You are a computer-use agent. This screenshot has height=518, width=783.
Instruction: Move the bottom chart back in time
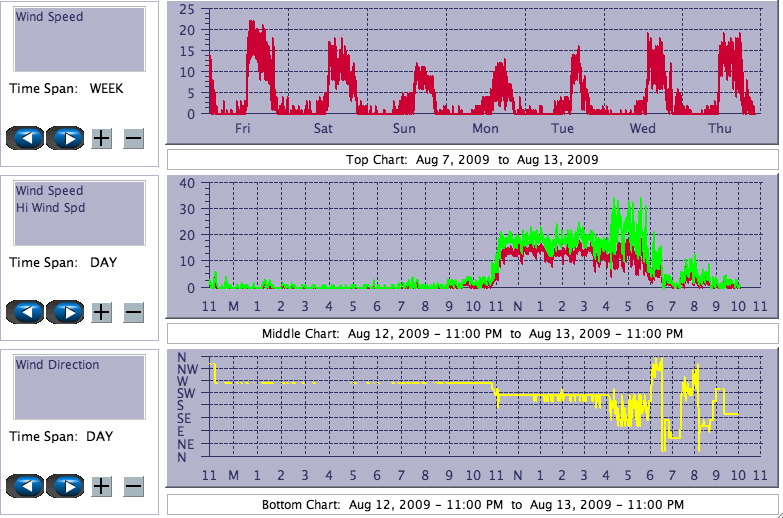tap(25, 486)
